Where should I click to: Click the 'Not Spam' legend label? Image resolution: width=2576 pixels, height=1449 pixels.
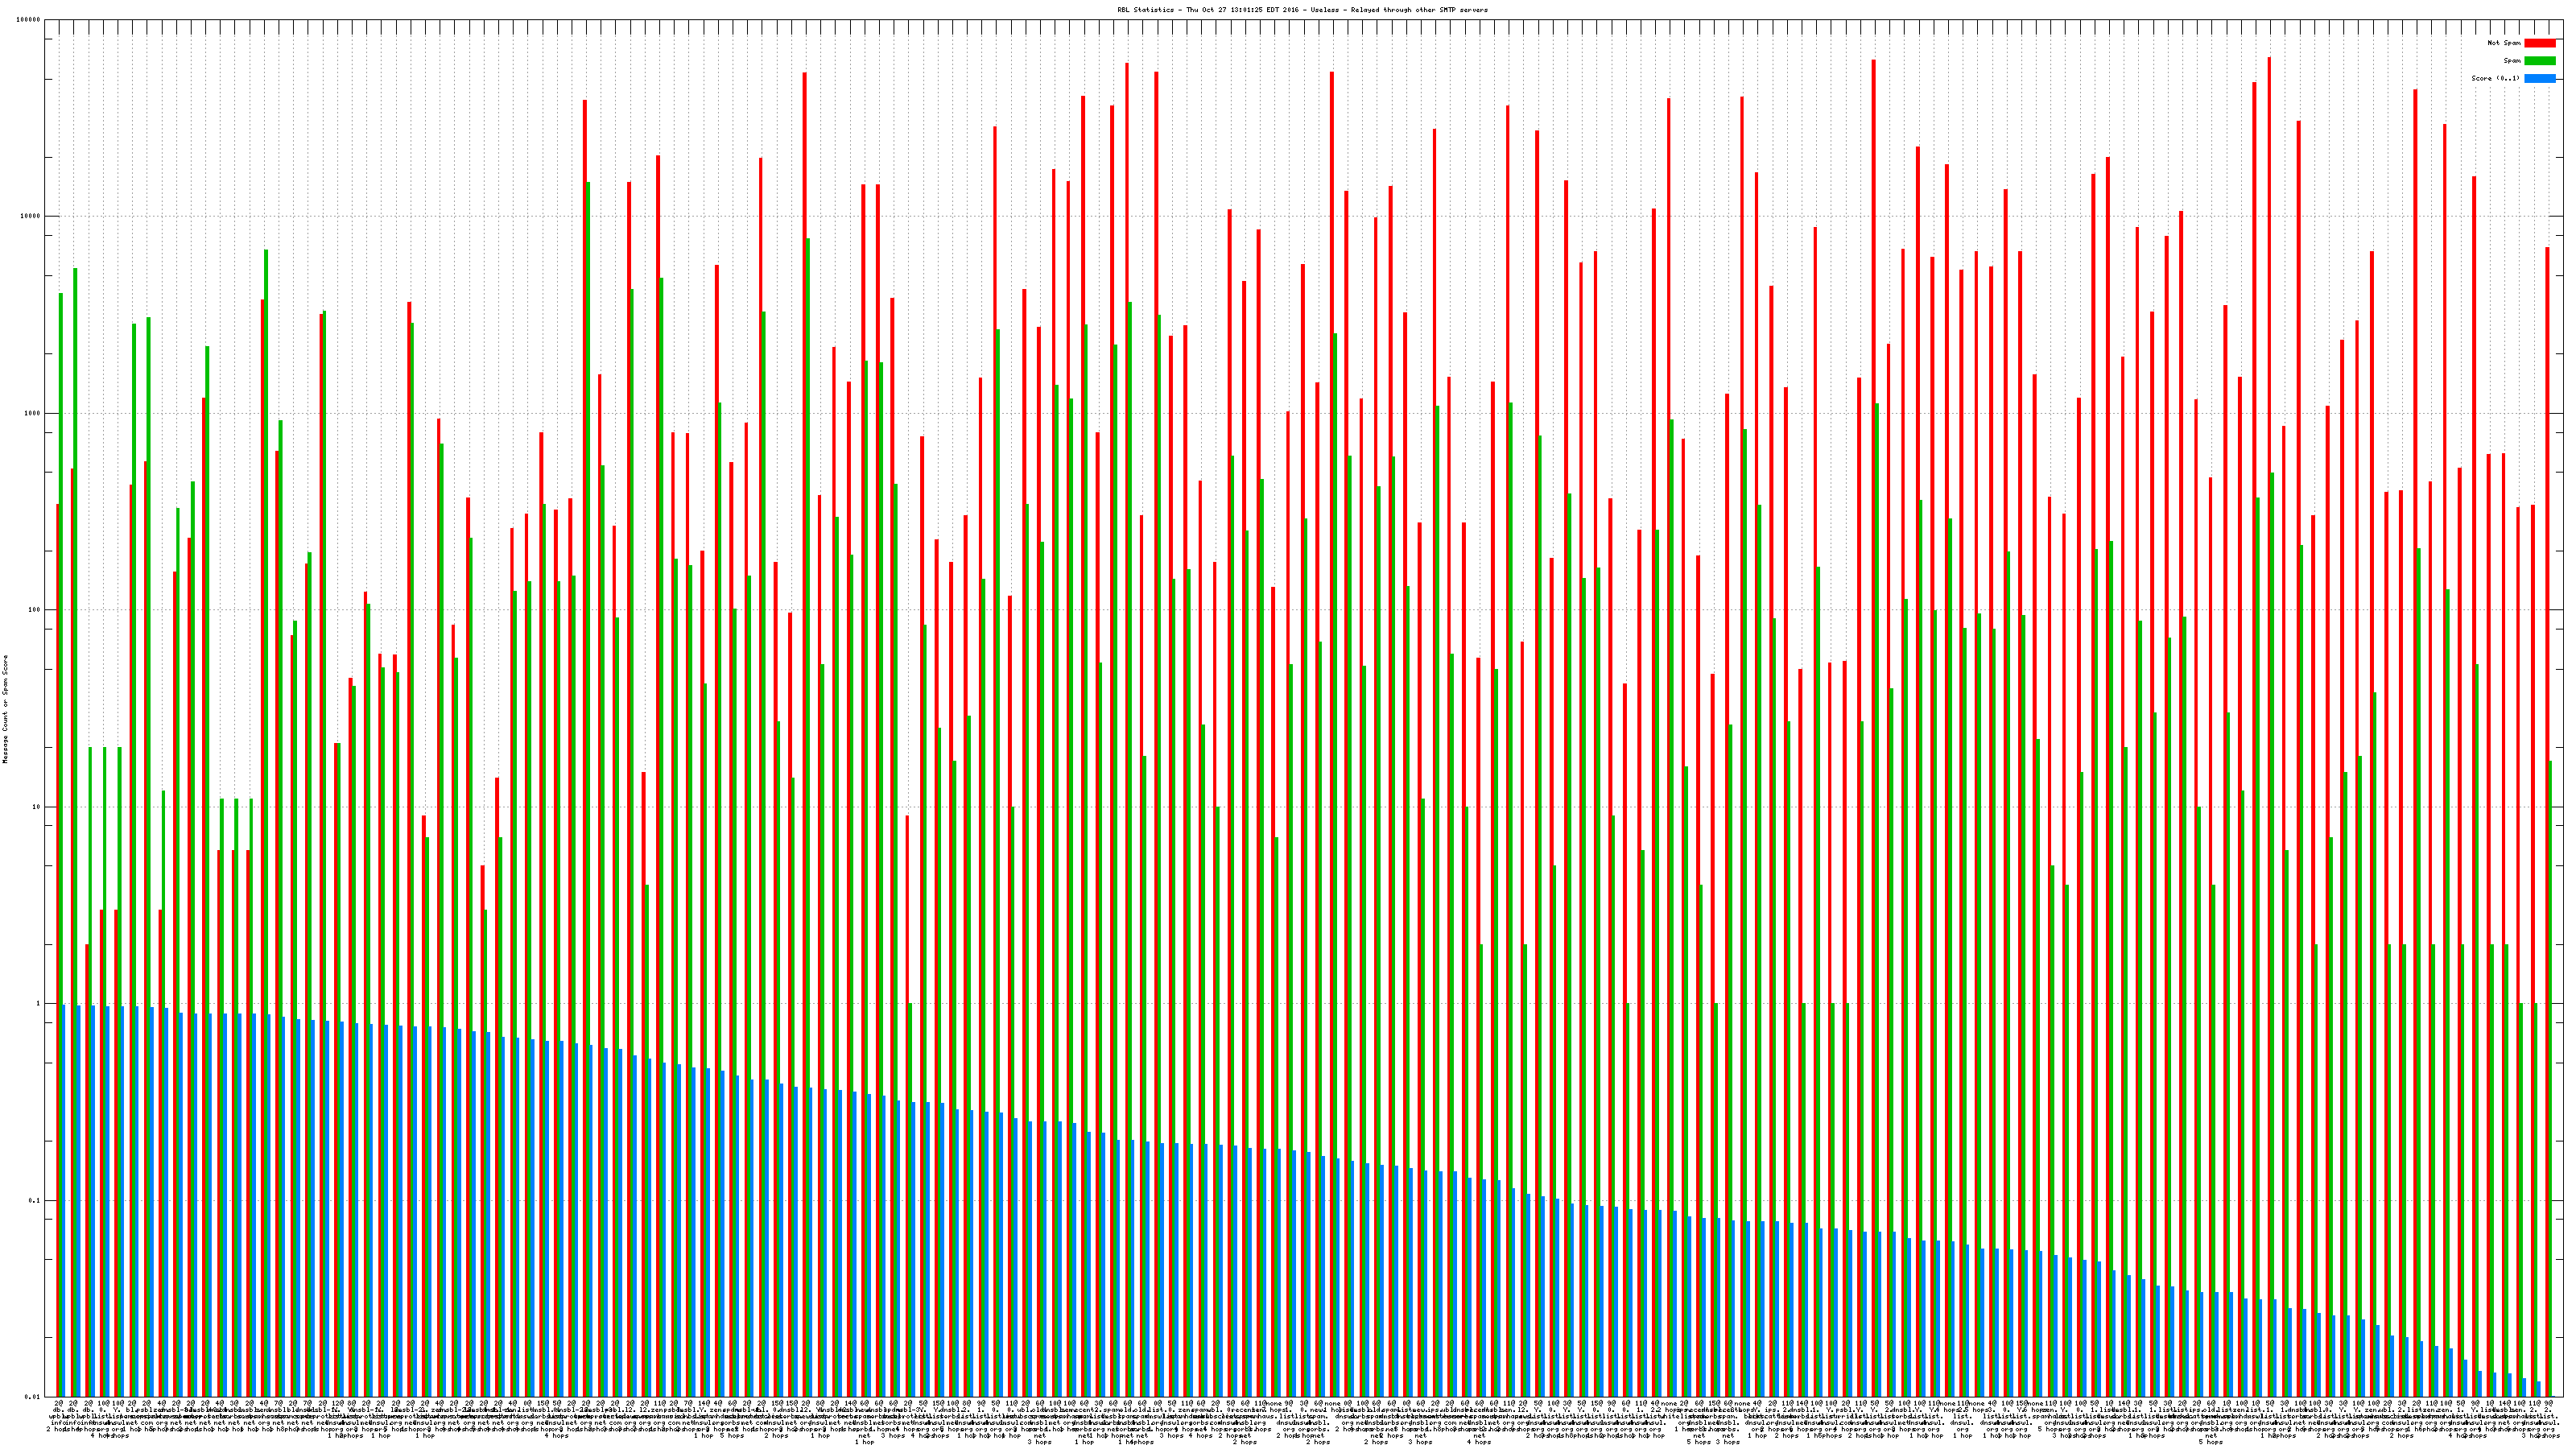(2504, 43)
